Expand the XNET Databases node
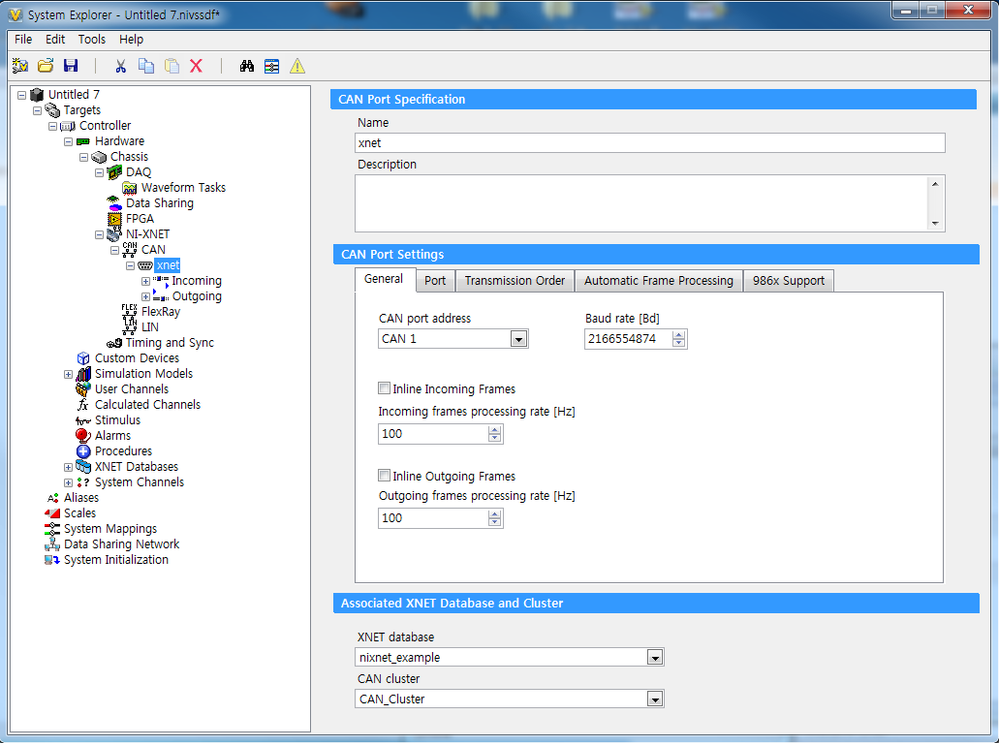The width and height of the screenshot is (999, 743). click(68, 467)
